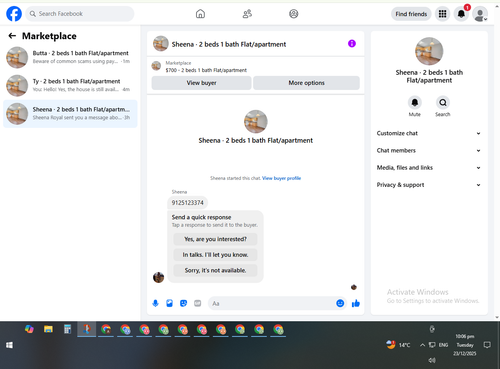Open the emoji picker in message box
This screenshot has width=500, height=369.
[340, 303]
